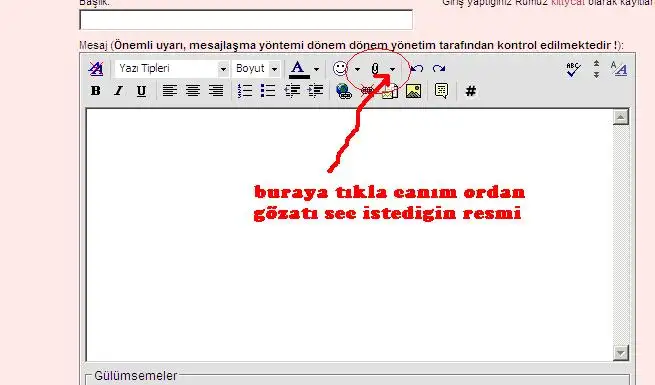655x385 pixels.
Task: Open the attachment dropdown arrow
Action: pos(392,69)
